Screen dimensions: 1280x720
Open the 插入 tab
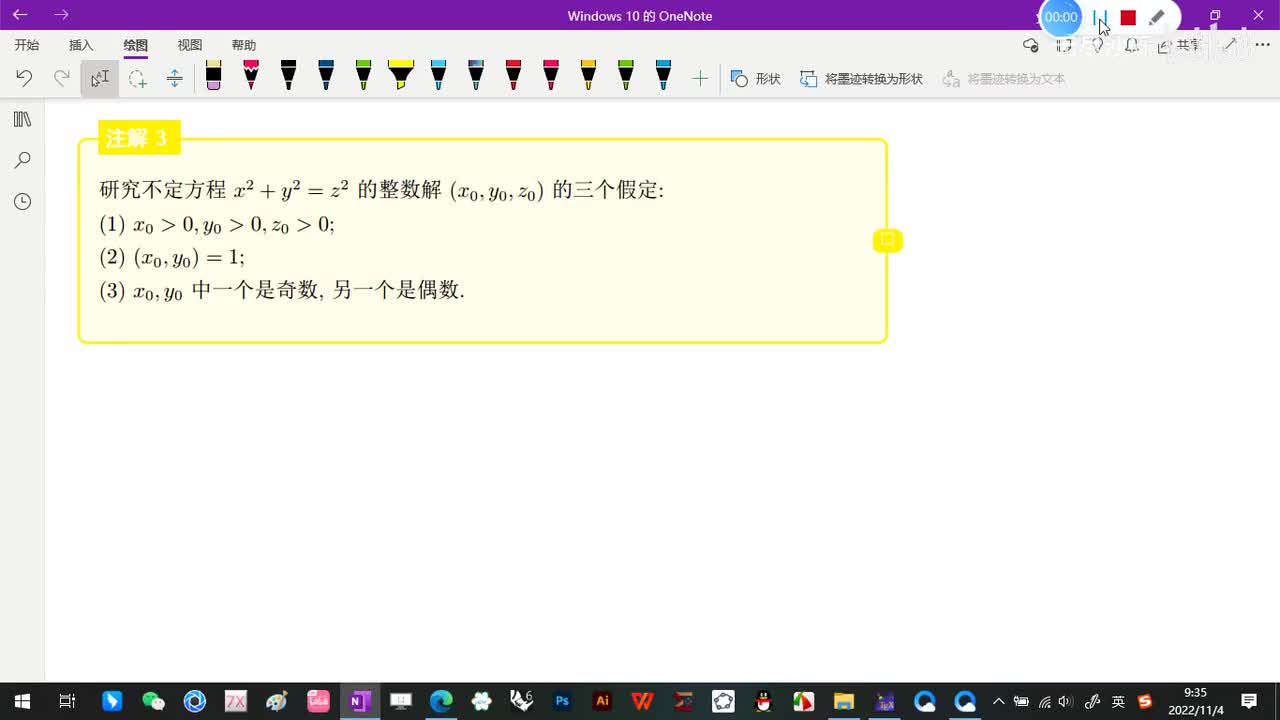pos(81,45)
